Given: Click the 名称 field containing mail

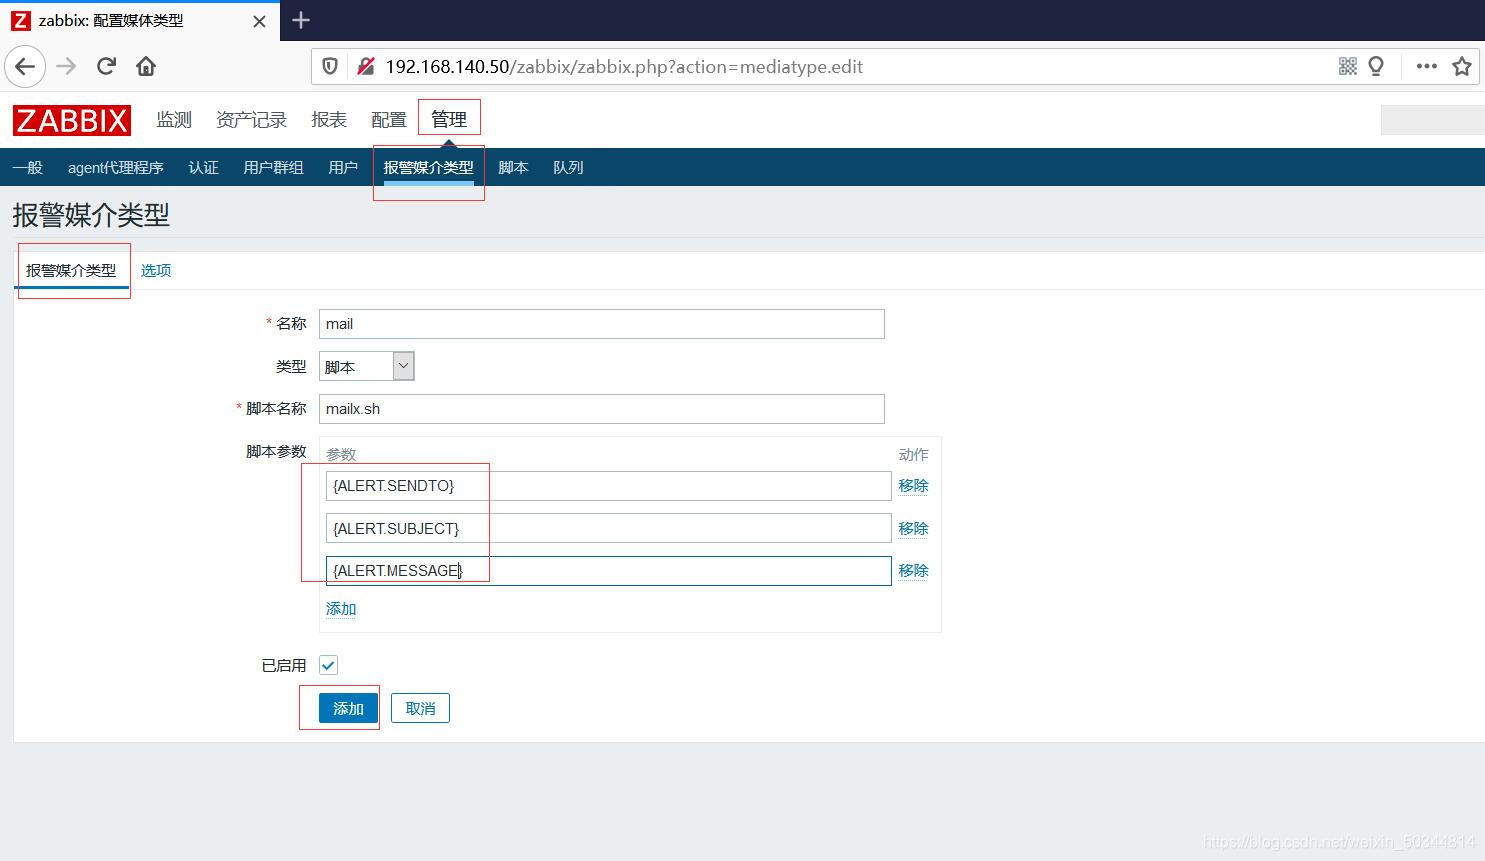Looking at the screenshot, I should (602, 324).
